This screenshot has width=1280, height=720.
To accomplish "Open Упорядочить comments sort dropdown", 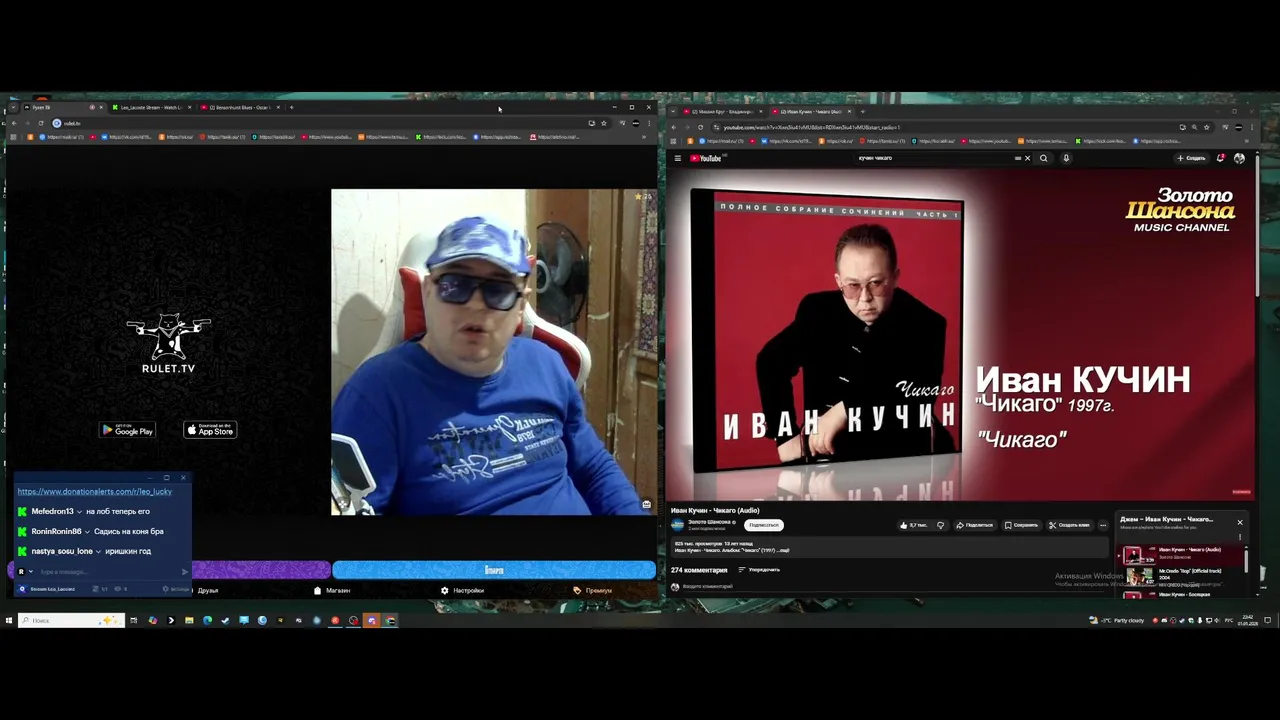I will (759, 570).
